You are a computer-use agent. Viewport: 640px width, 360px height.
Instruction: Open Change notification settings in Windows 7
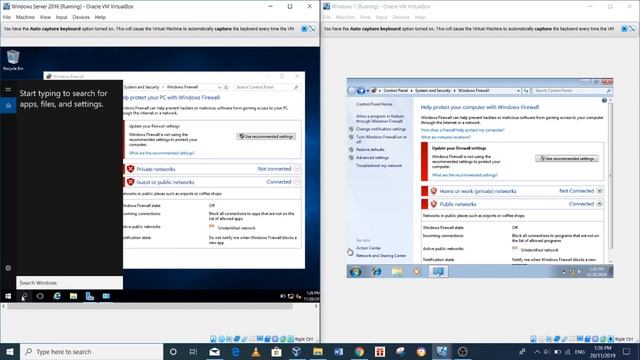pos(381,129)
